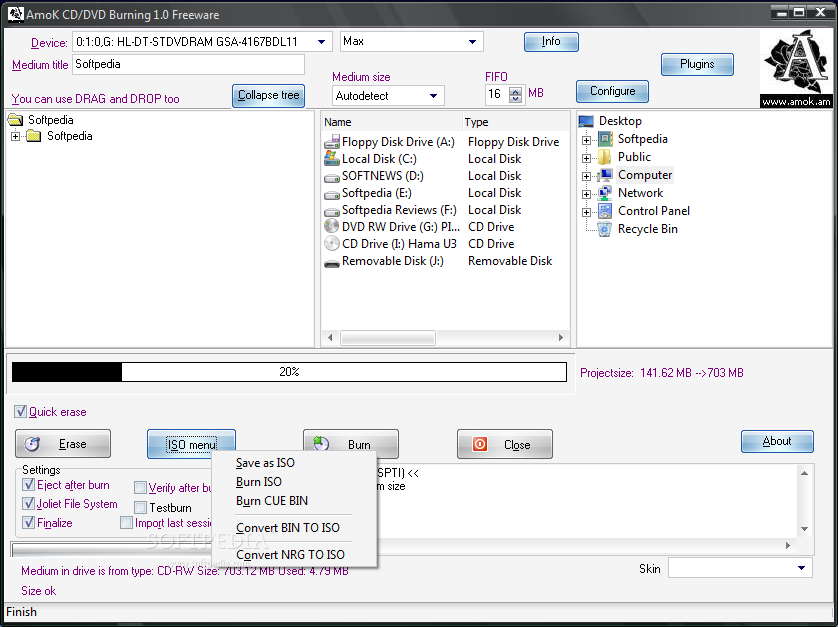838x627 pixels.
Task: Click the root Softpedia open-folder icon
Action: tap(16, 120)
